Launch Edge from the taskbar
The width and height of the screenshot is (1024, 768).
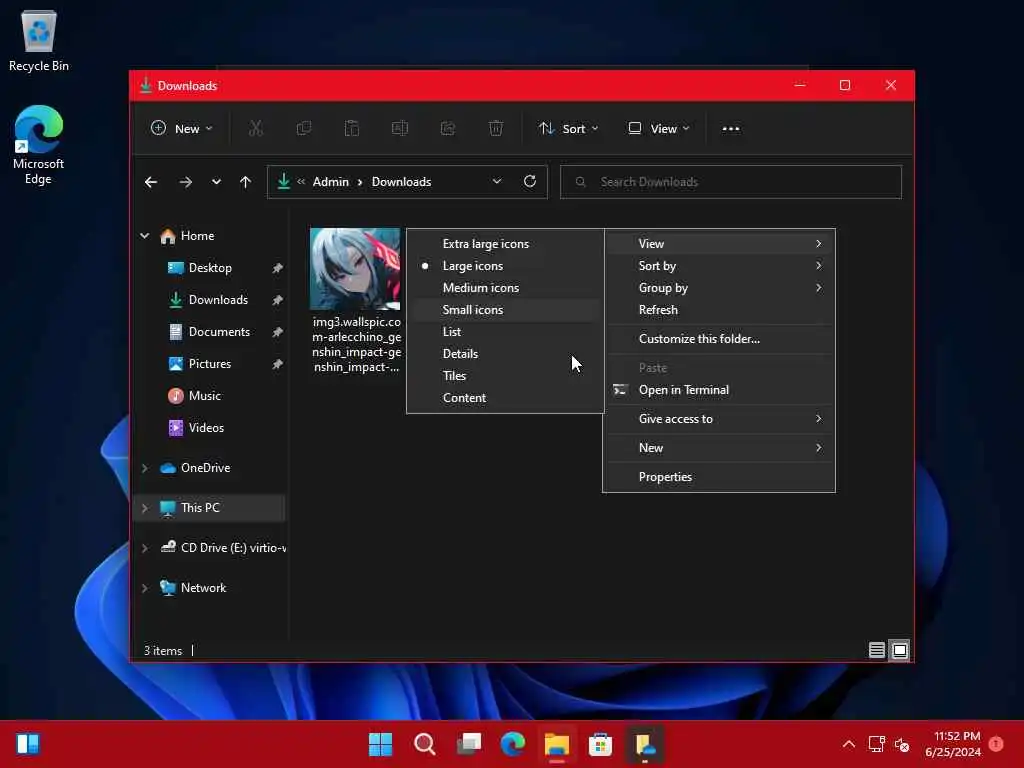coord(513,744)
